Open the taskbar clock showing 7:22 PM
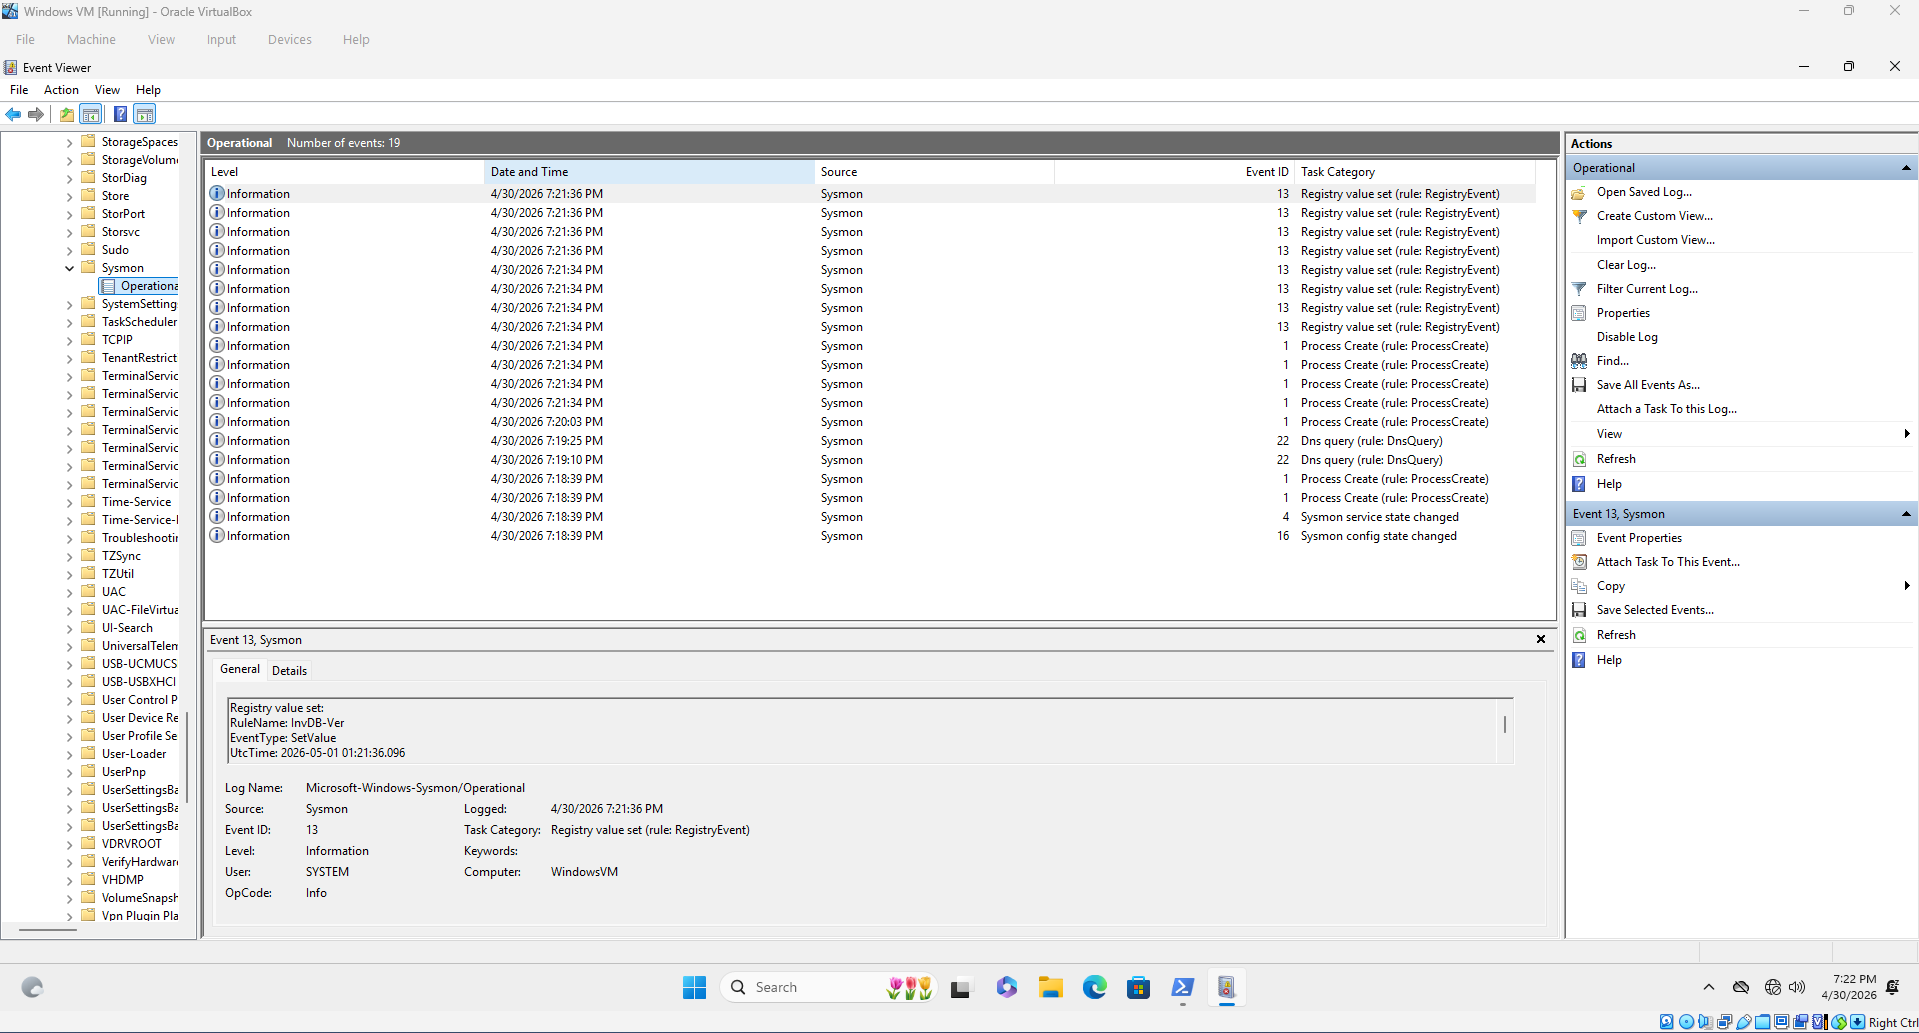The image size is (1919, 1033). point(1848,988)
